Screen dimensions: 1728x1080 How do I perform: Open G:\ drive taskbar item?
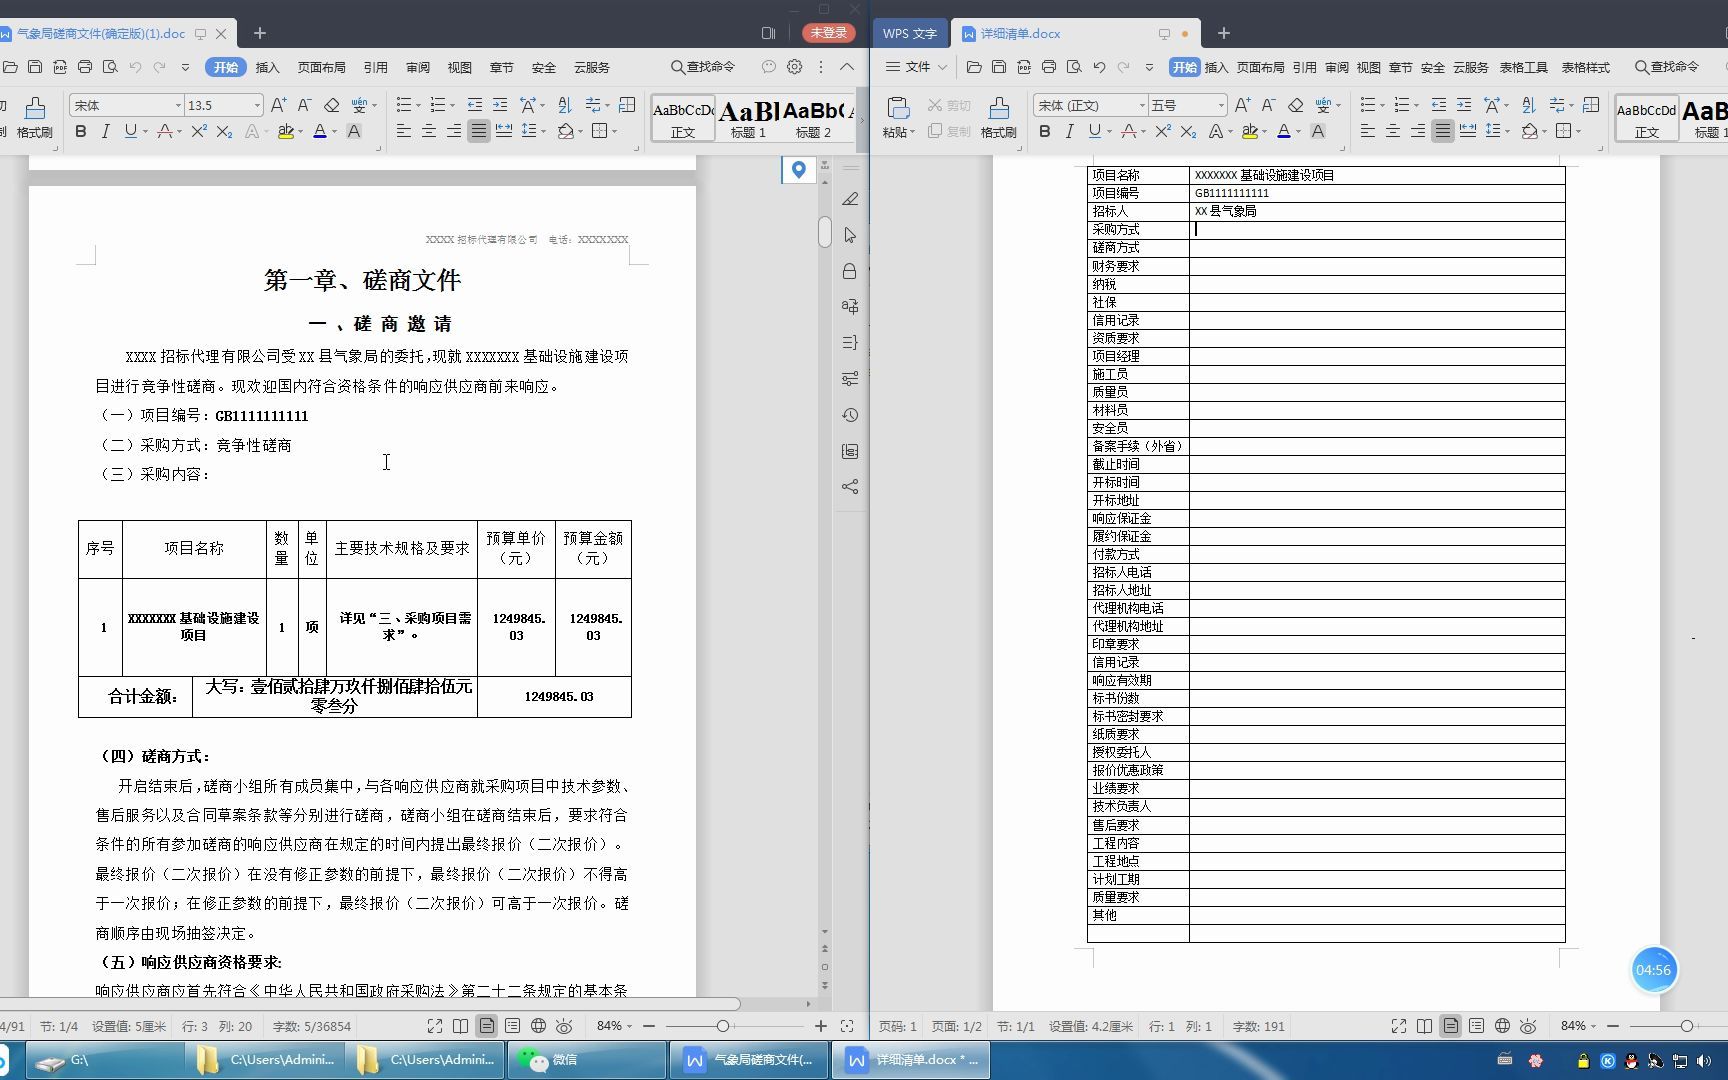point(104,1060)
